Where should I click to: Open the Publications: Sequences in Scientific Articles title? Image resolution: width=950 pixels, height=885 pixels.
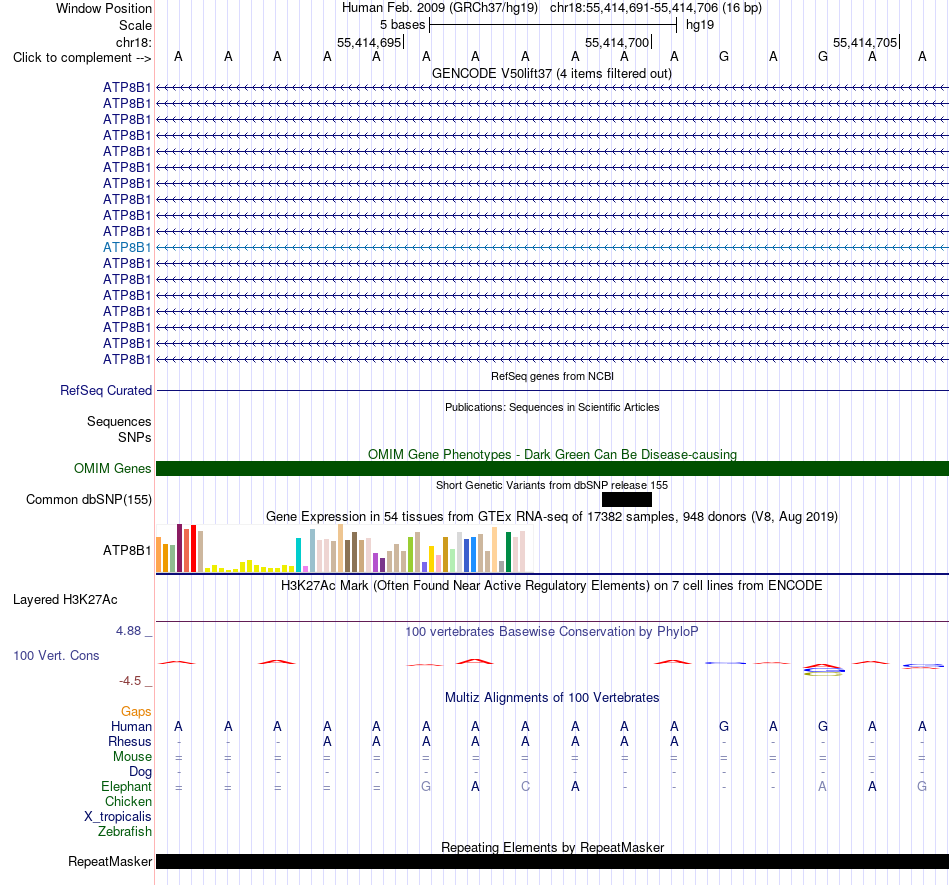552,407
